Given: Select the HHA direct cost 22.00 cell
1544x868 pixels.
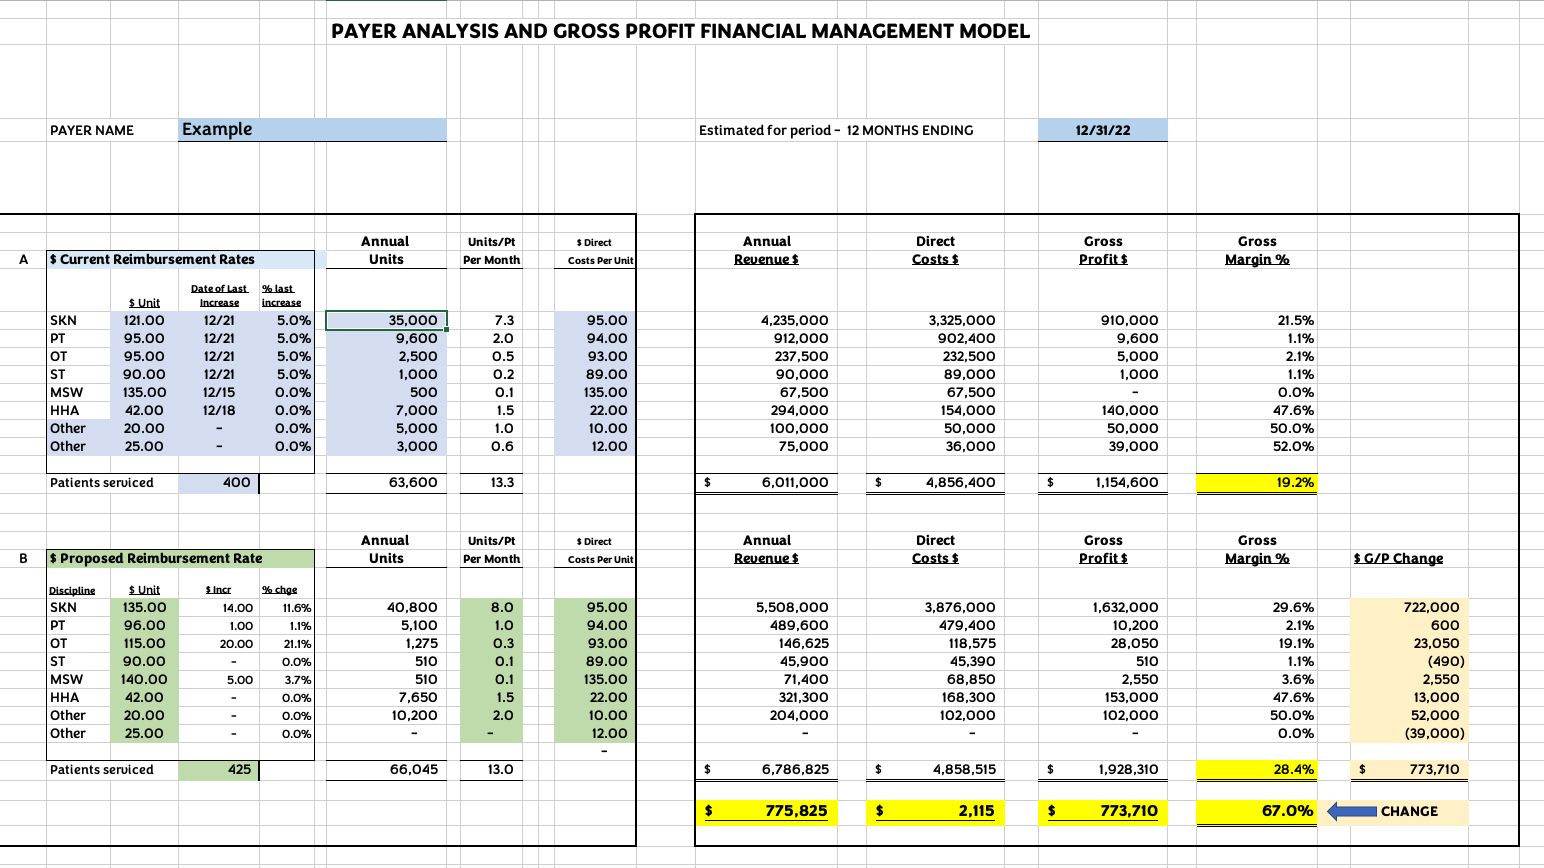Looking at the screenshot, I should pyautogui.click(x=595, y=410).
